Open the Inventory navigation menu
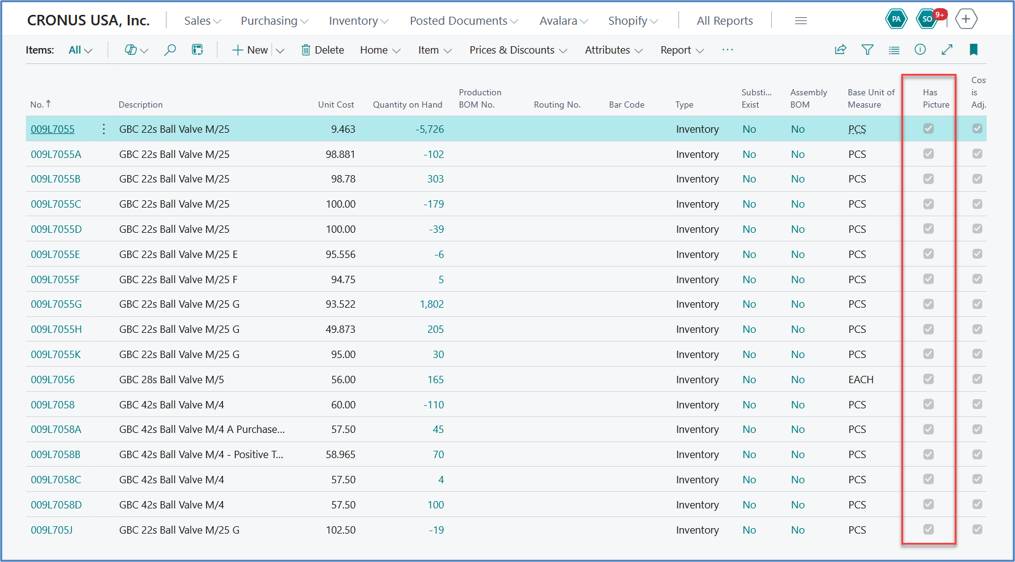This screenshot has height=562, width=1015. (x=359, y=21)
